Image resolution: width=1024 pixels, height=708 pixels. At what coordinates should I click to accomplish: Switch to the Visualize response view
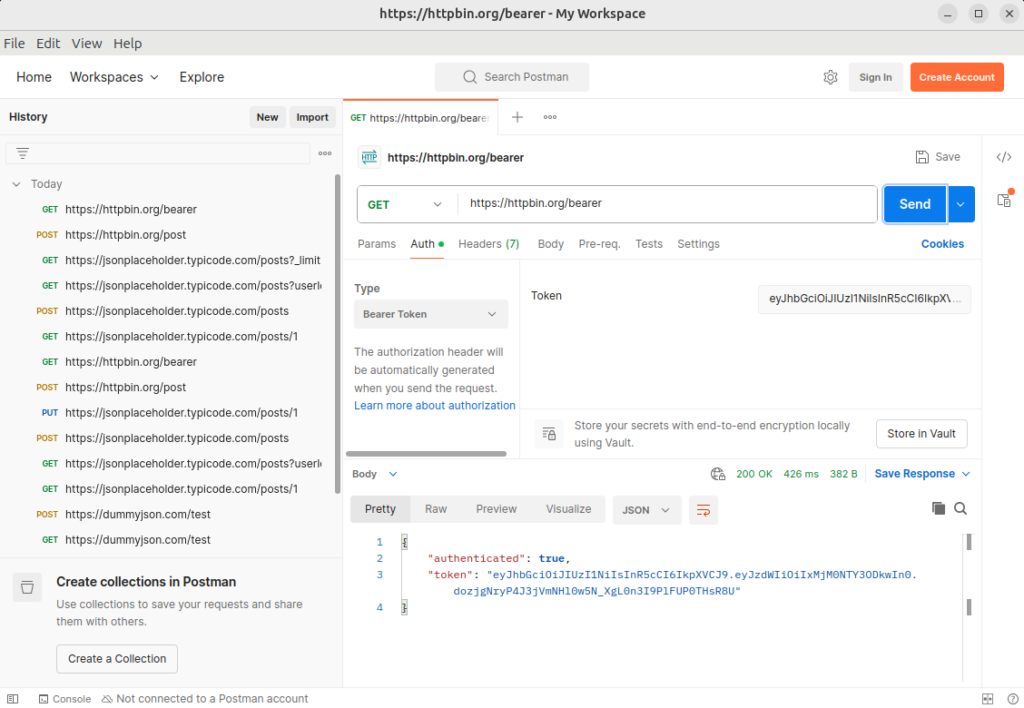(568, 509)
